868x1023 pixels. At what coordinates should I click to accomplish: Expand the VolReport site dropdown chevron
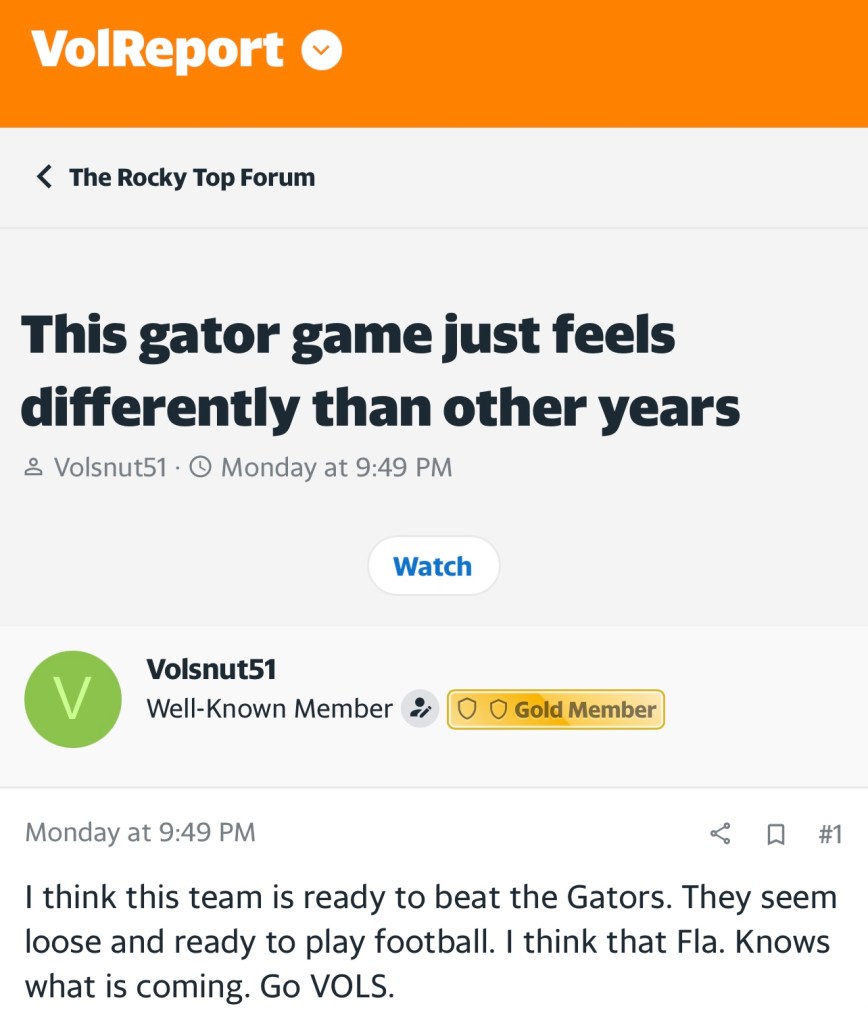pos(322,51)
